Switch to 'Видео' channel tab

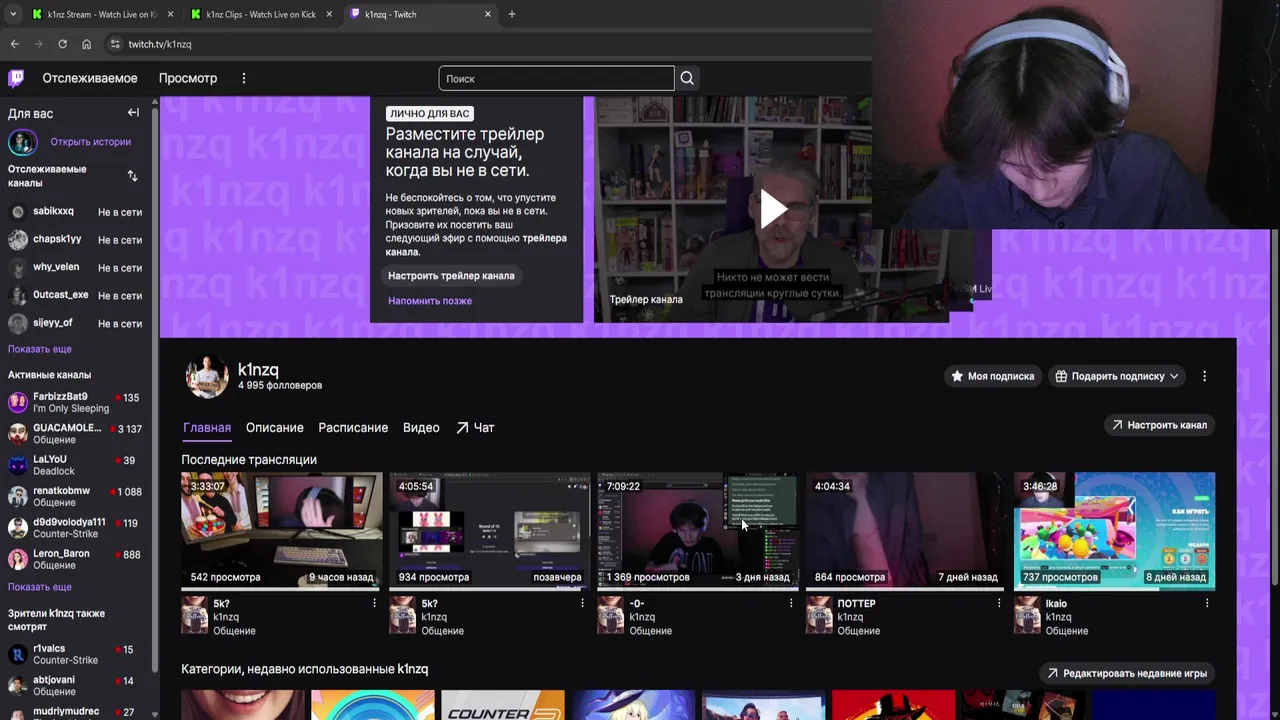coord(421,427)
